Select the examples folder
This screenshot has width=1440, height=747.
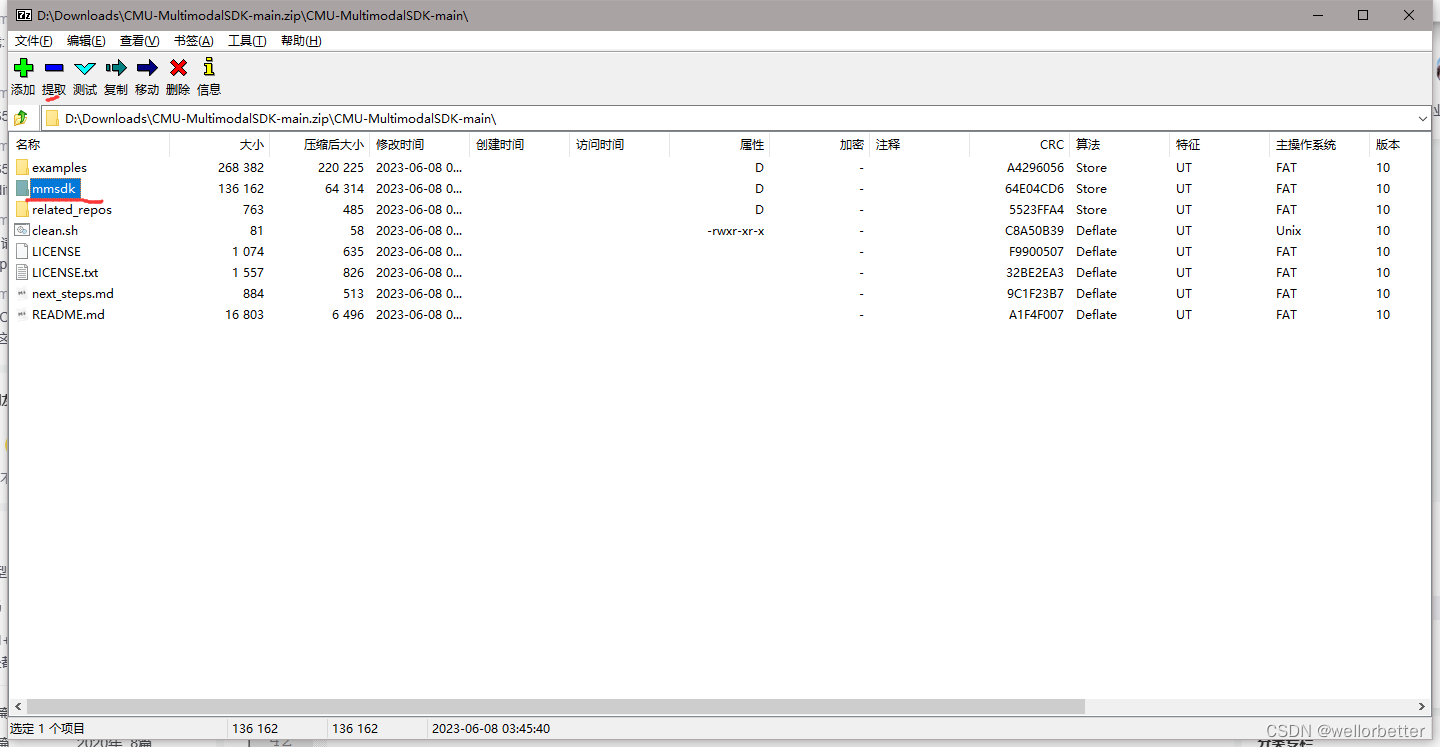tap(59, 167)
